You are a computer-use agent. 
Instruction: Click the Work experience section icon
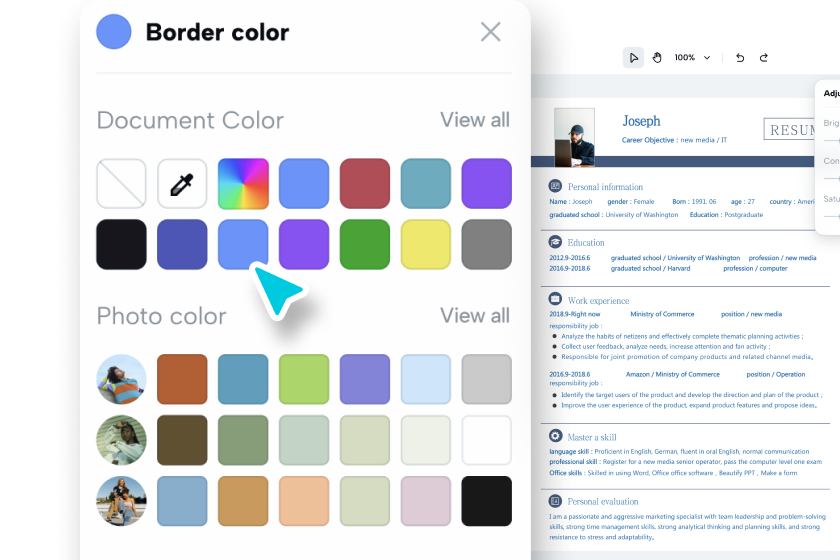tap(555, 299)
